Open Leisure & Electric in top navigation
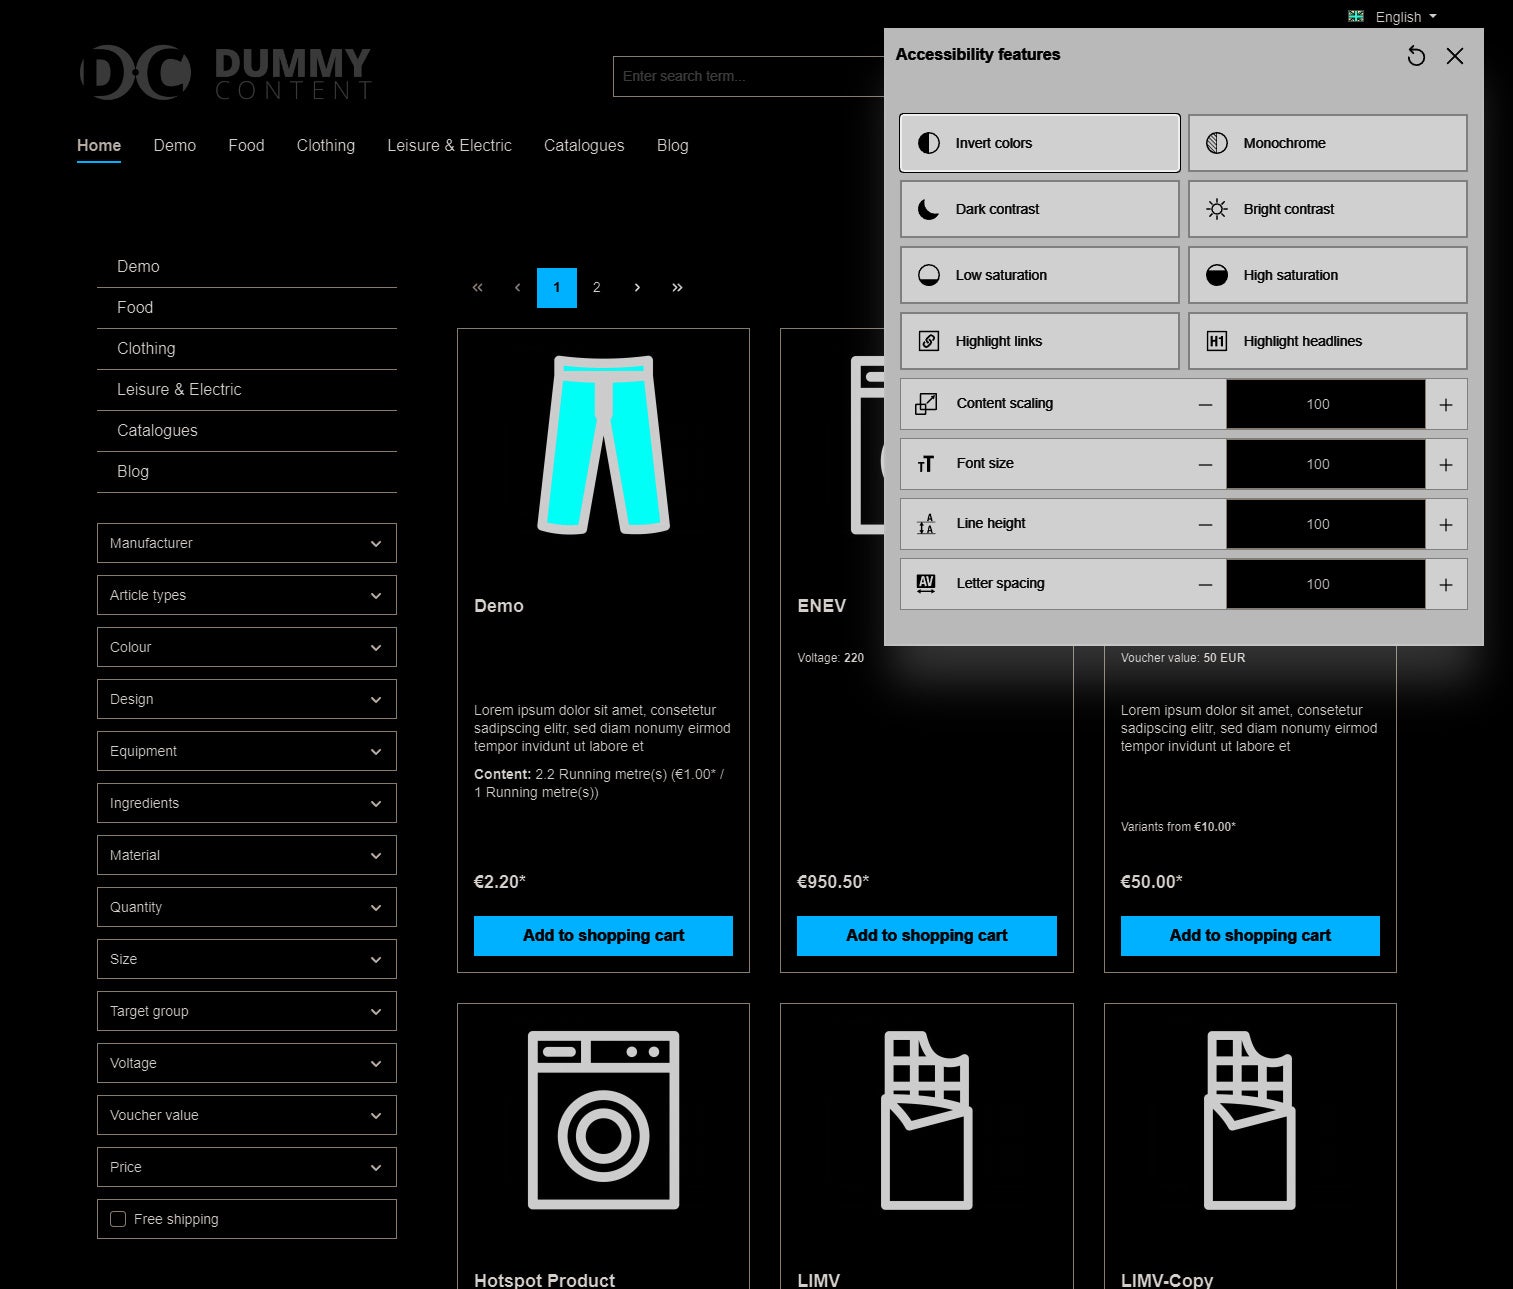 449,146
